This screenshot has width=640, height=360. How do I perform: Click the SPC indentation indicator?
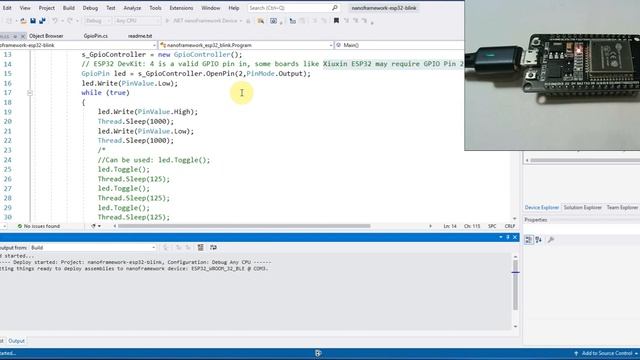coord(492,226)
